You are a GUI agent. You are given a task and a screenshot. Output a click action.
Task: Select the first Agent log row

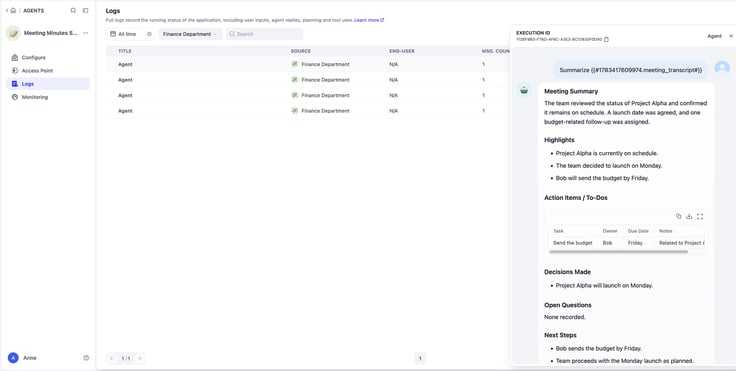tap(308, 64)
